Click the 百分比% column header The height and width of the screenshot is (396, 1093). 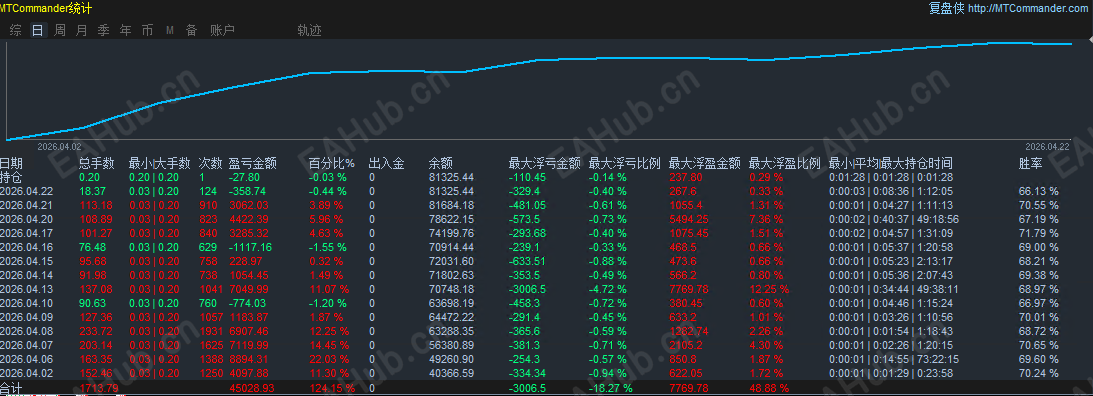332,163
